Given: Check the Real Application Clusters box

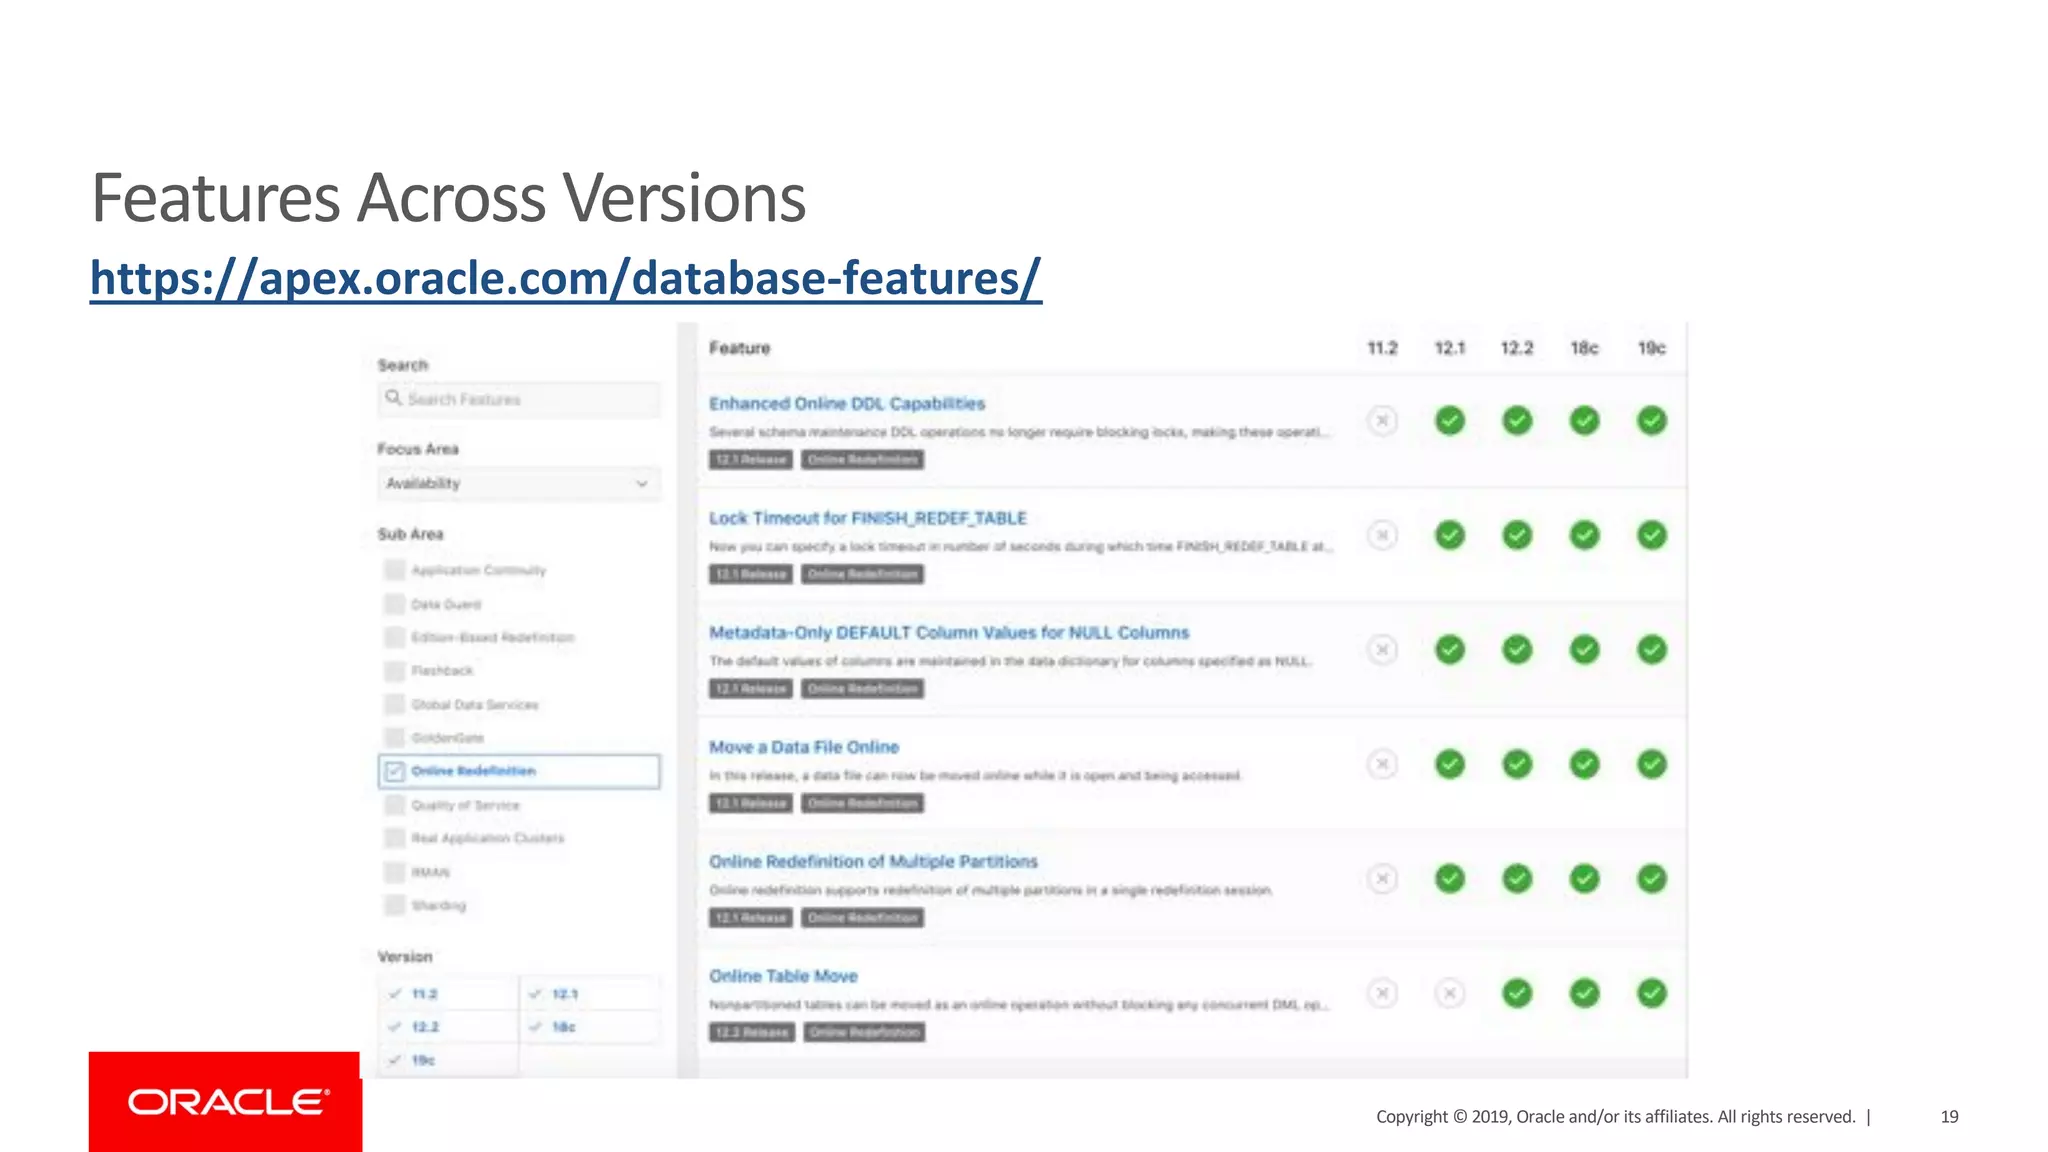Looking at the screenshot, I should coord(395,838).
